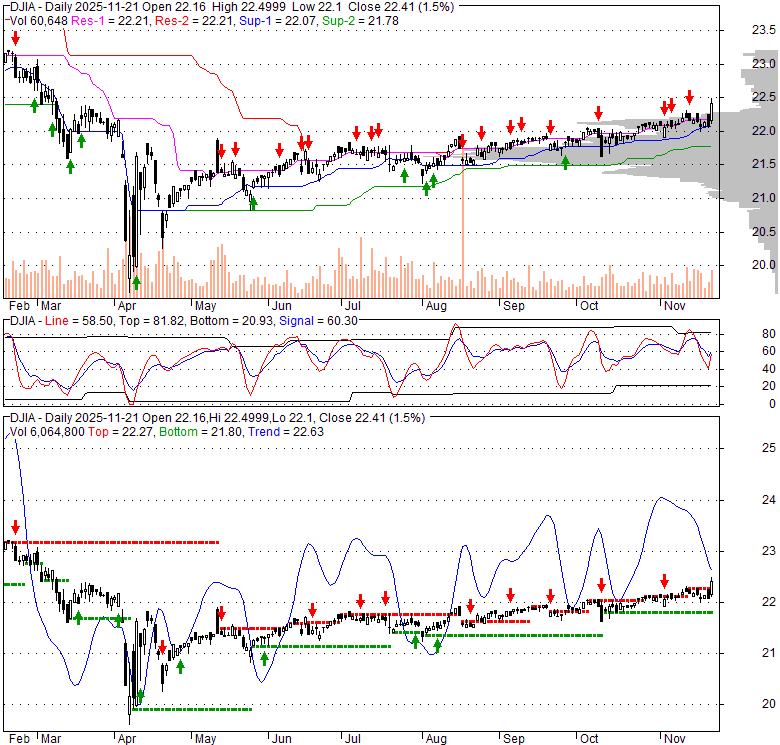This screenshot has height=745, width=780.
Task: Select 'Aug' on the top chart time axis
Action: 436,306
